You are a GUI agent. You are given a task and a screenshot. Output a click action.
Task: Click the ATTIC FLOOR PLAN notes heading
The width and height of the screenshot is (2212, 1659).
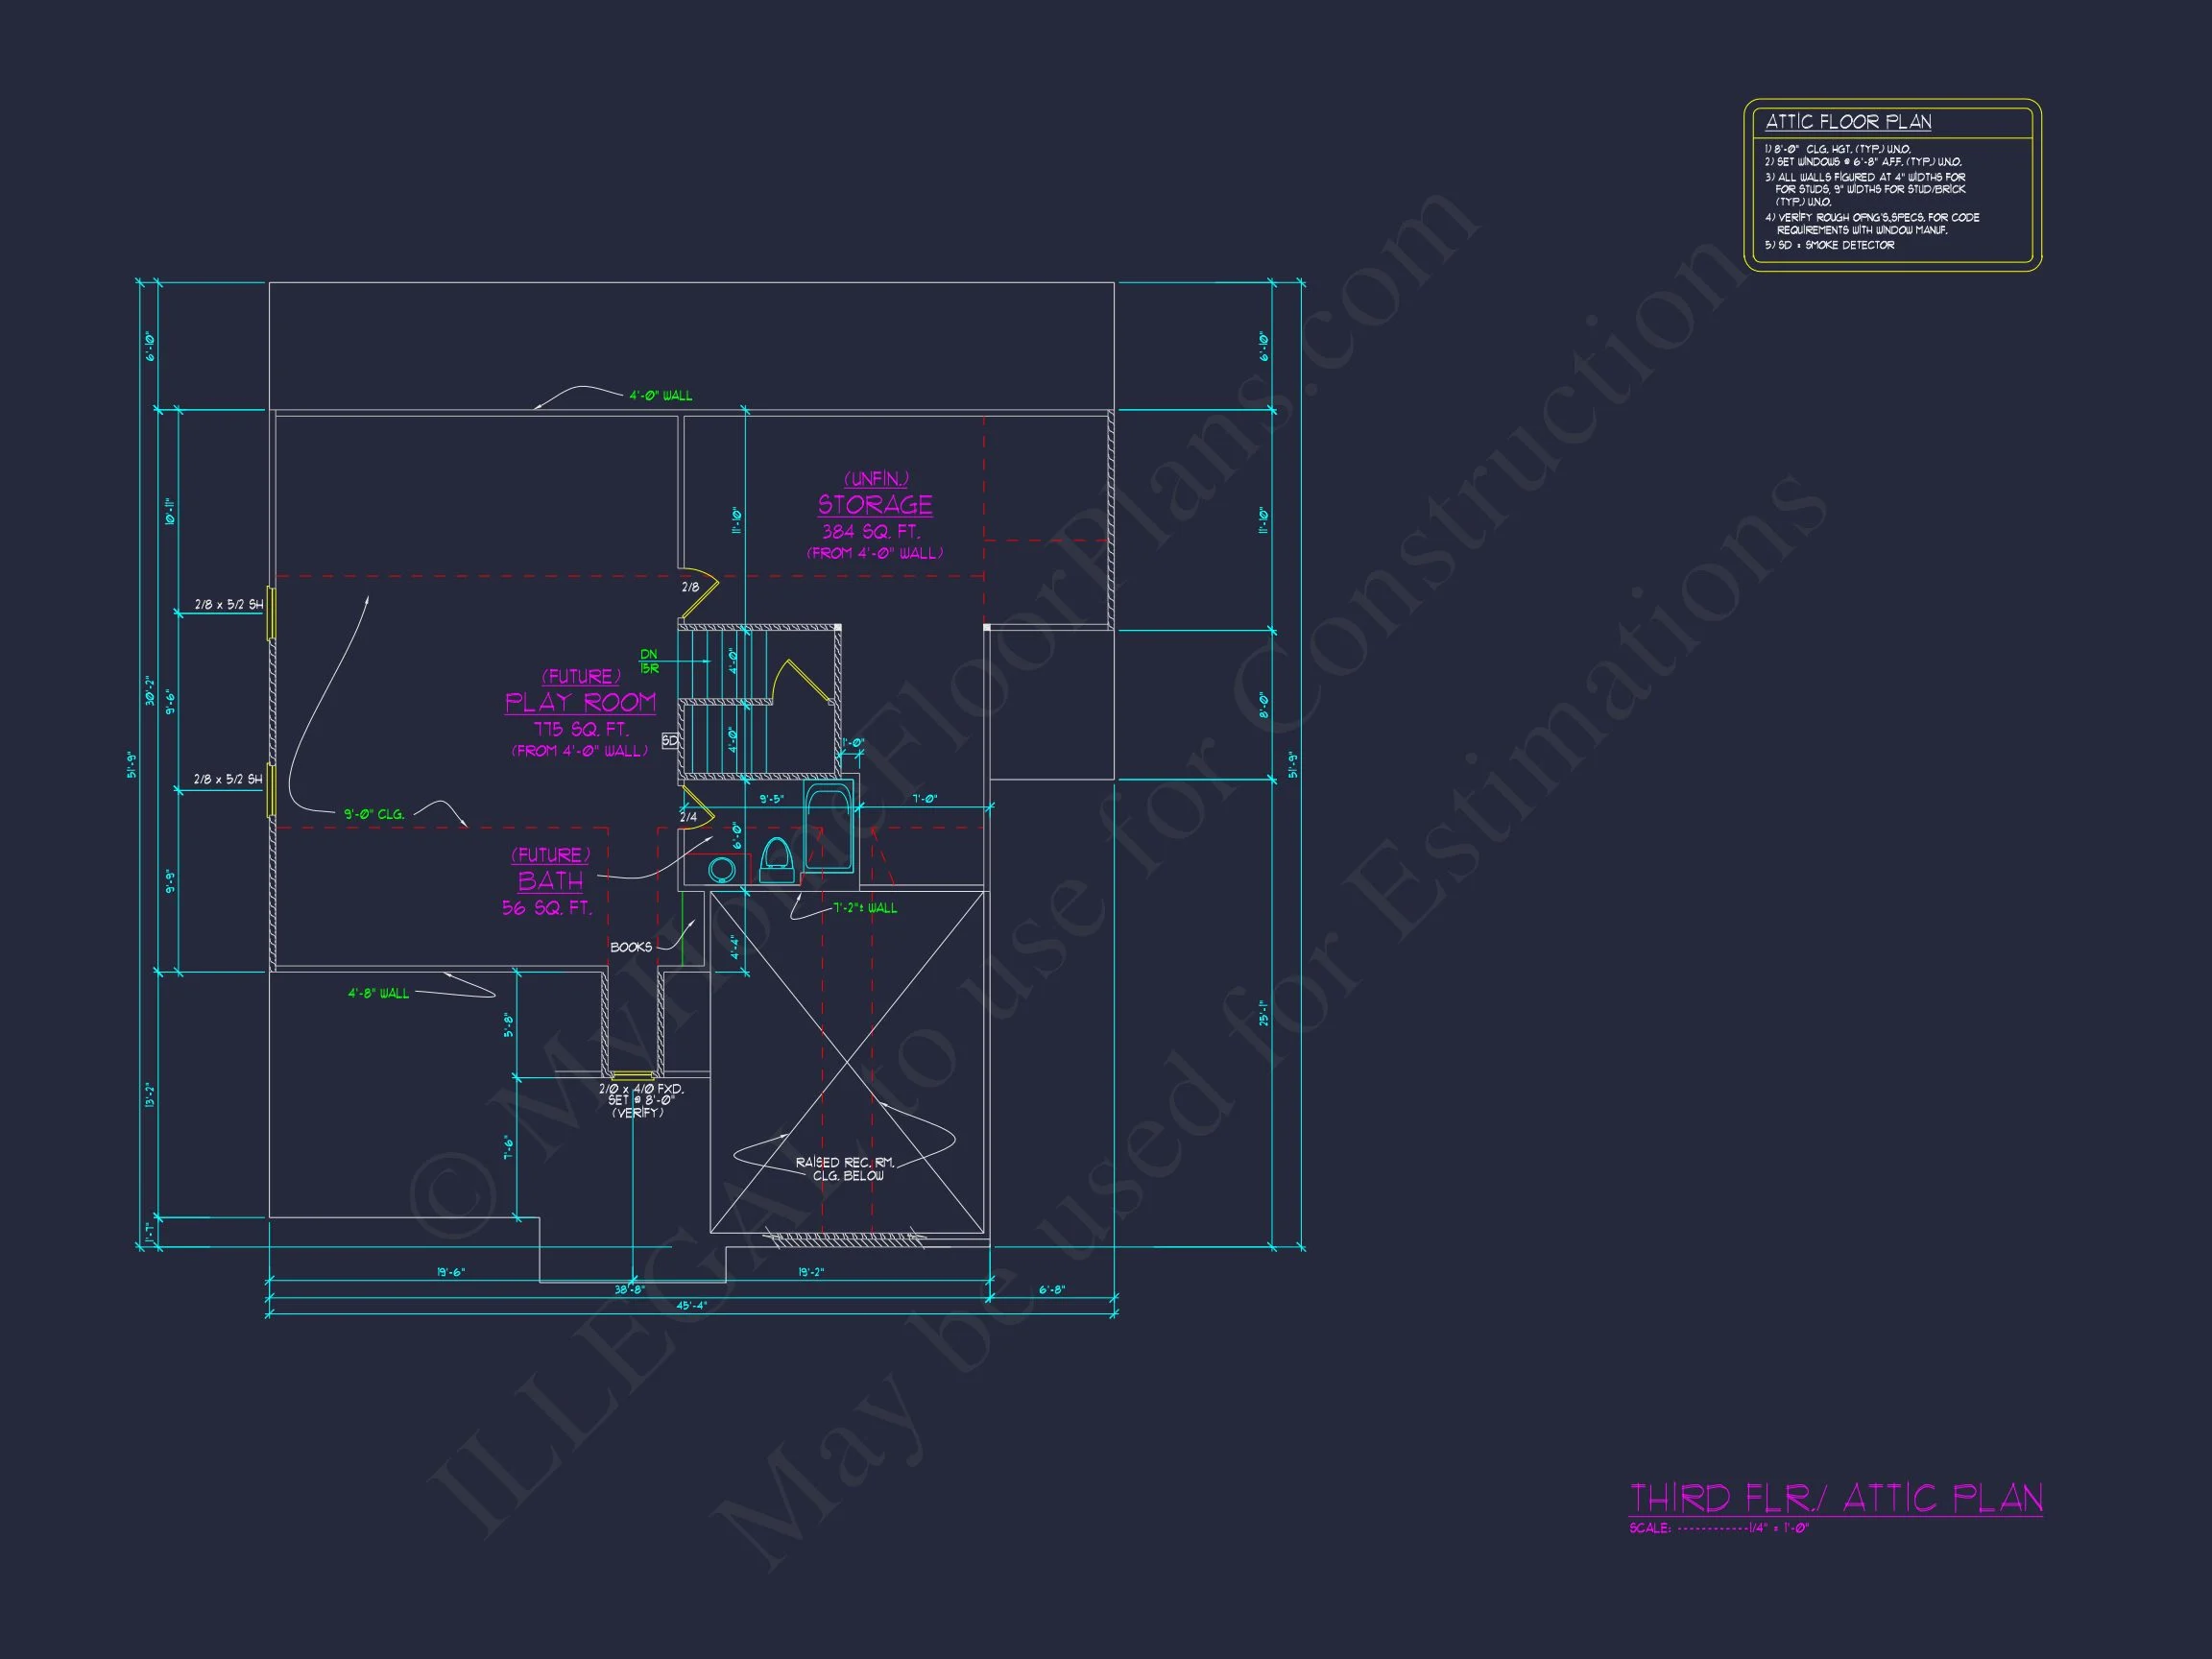click(1848, 122)
